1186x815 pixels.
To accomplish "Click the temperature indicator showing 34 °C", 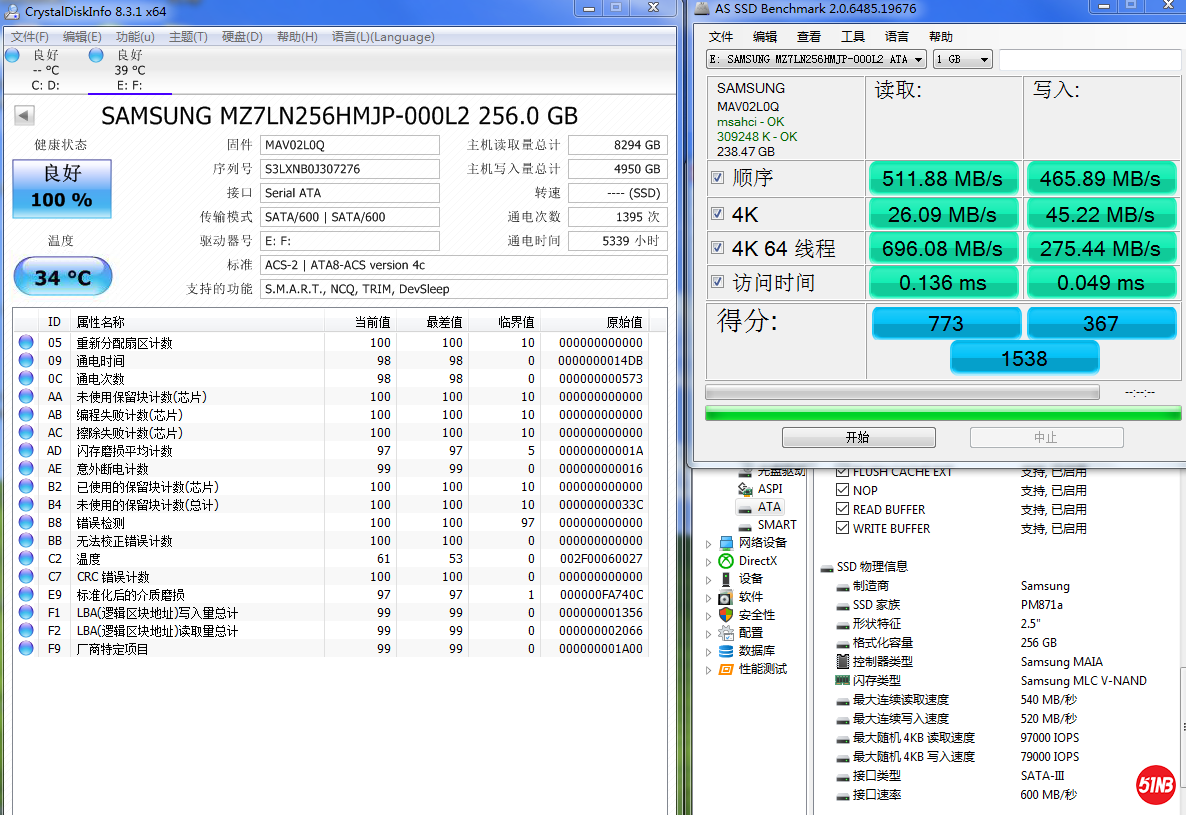I will 62,277.
